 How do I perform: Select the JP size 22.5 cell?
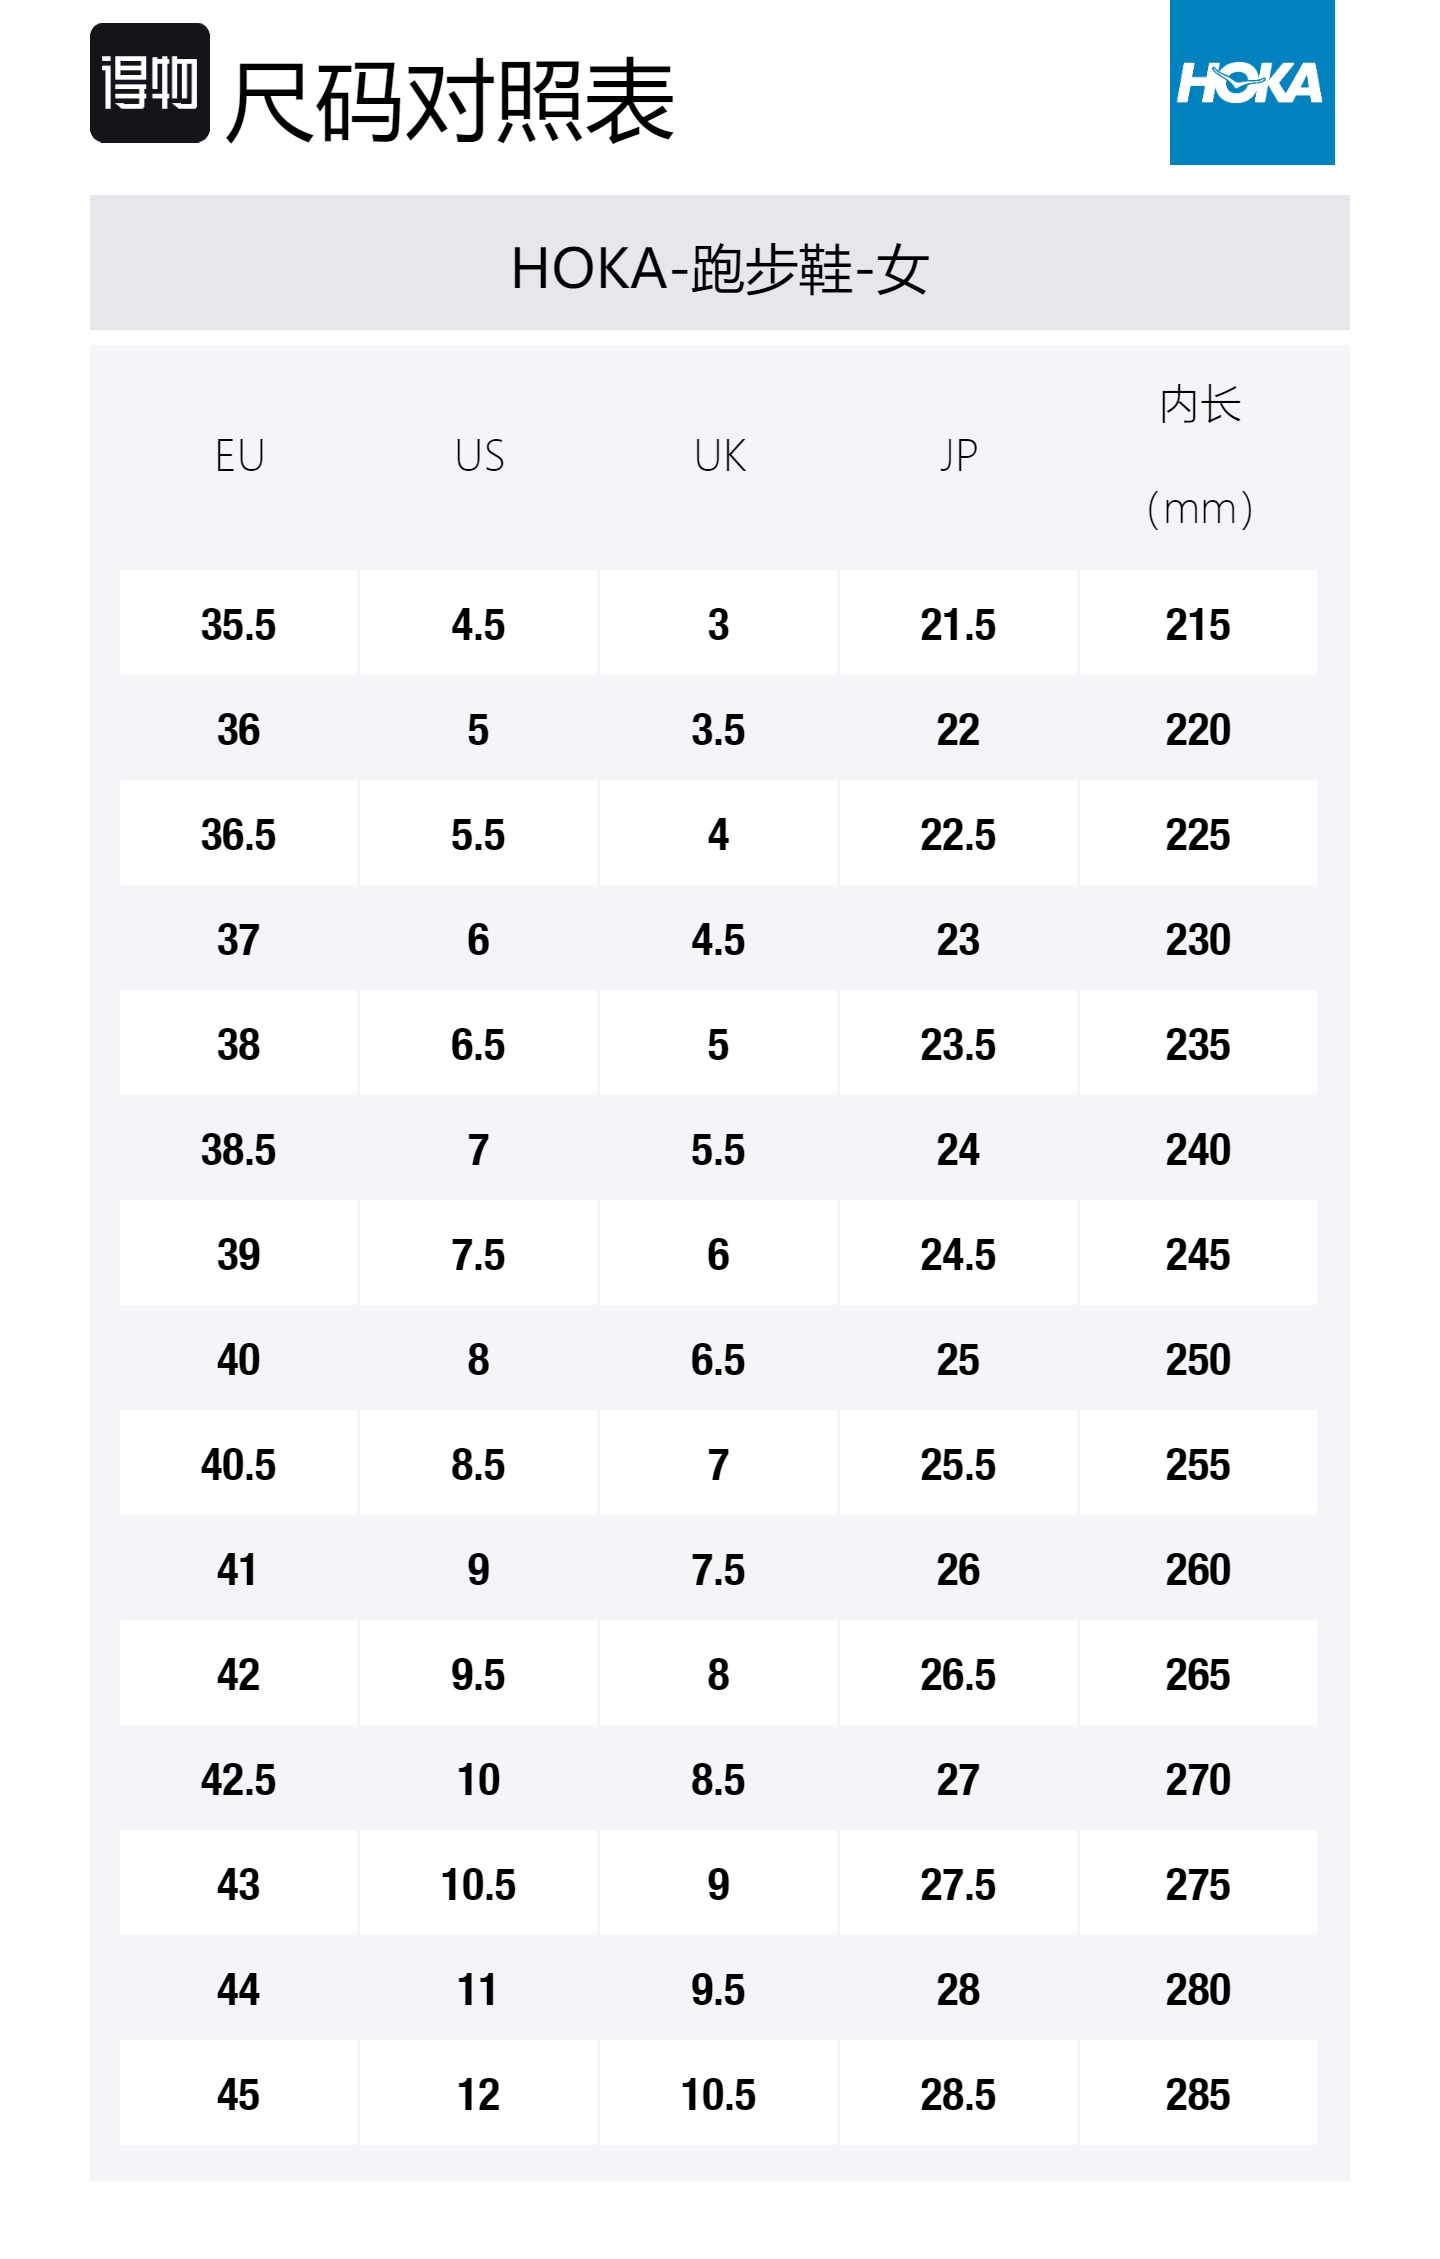(958, 835)
